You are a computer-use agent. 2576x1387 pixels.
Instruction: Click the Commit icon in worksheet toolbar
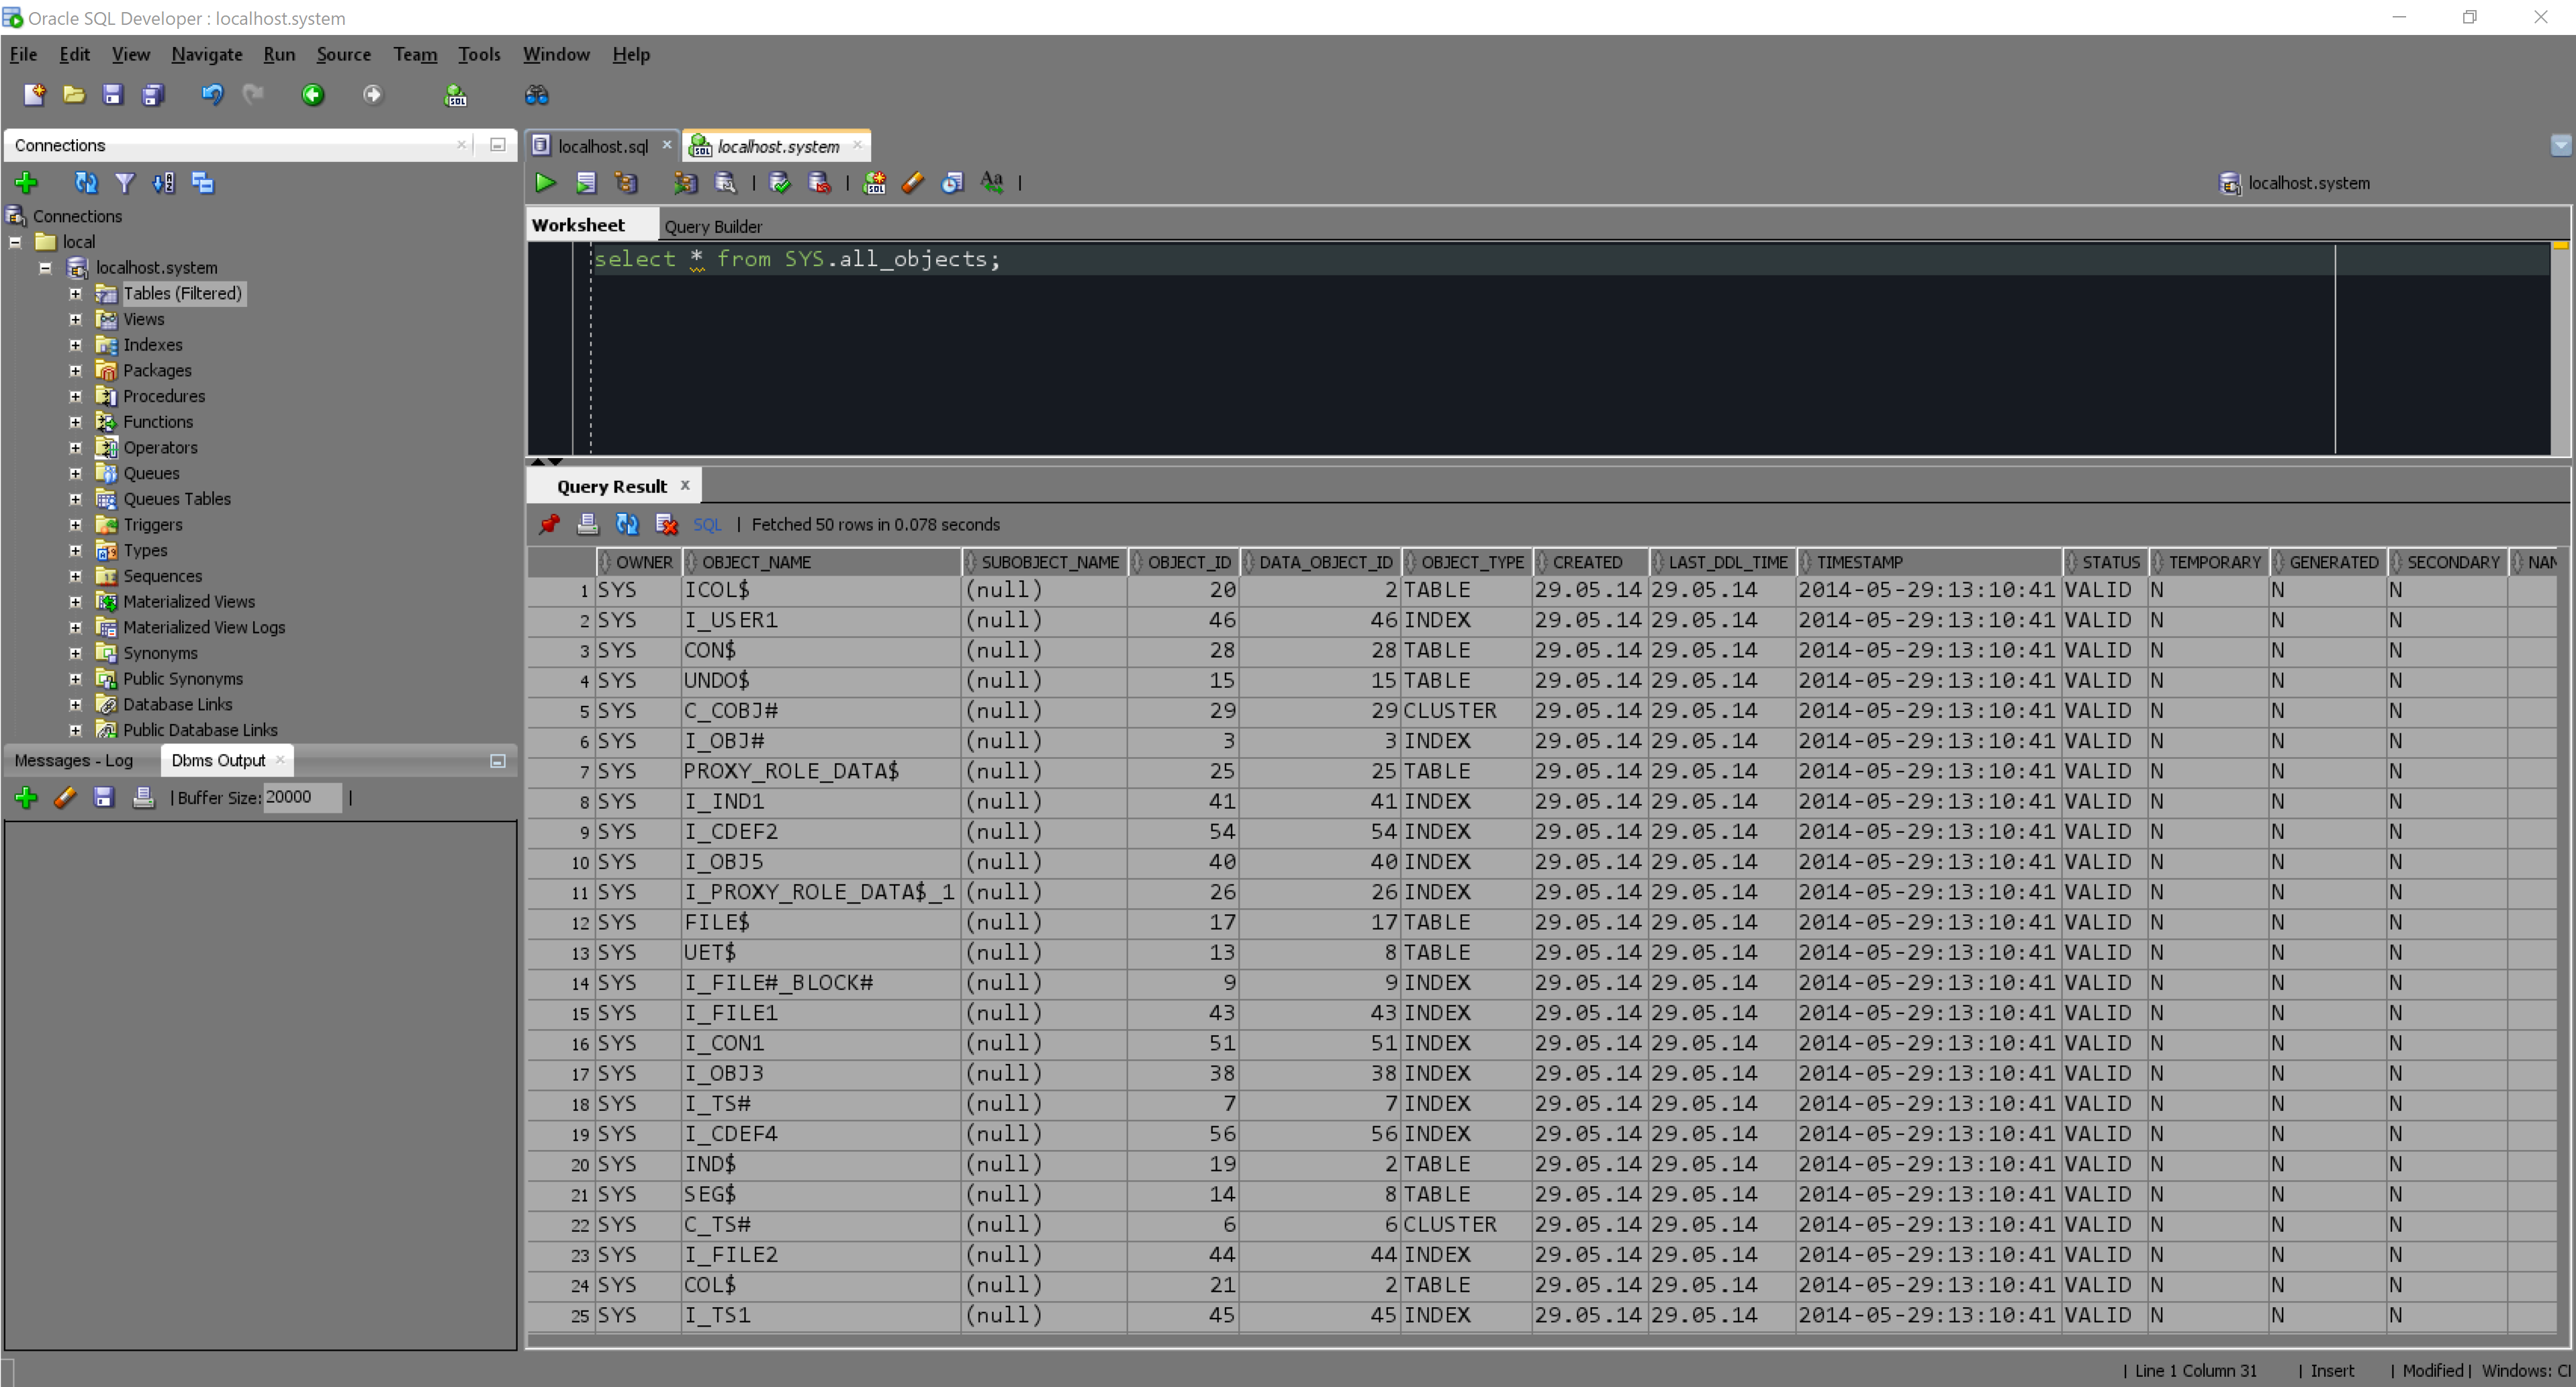pos(779,183)
